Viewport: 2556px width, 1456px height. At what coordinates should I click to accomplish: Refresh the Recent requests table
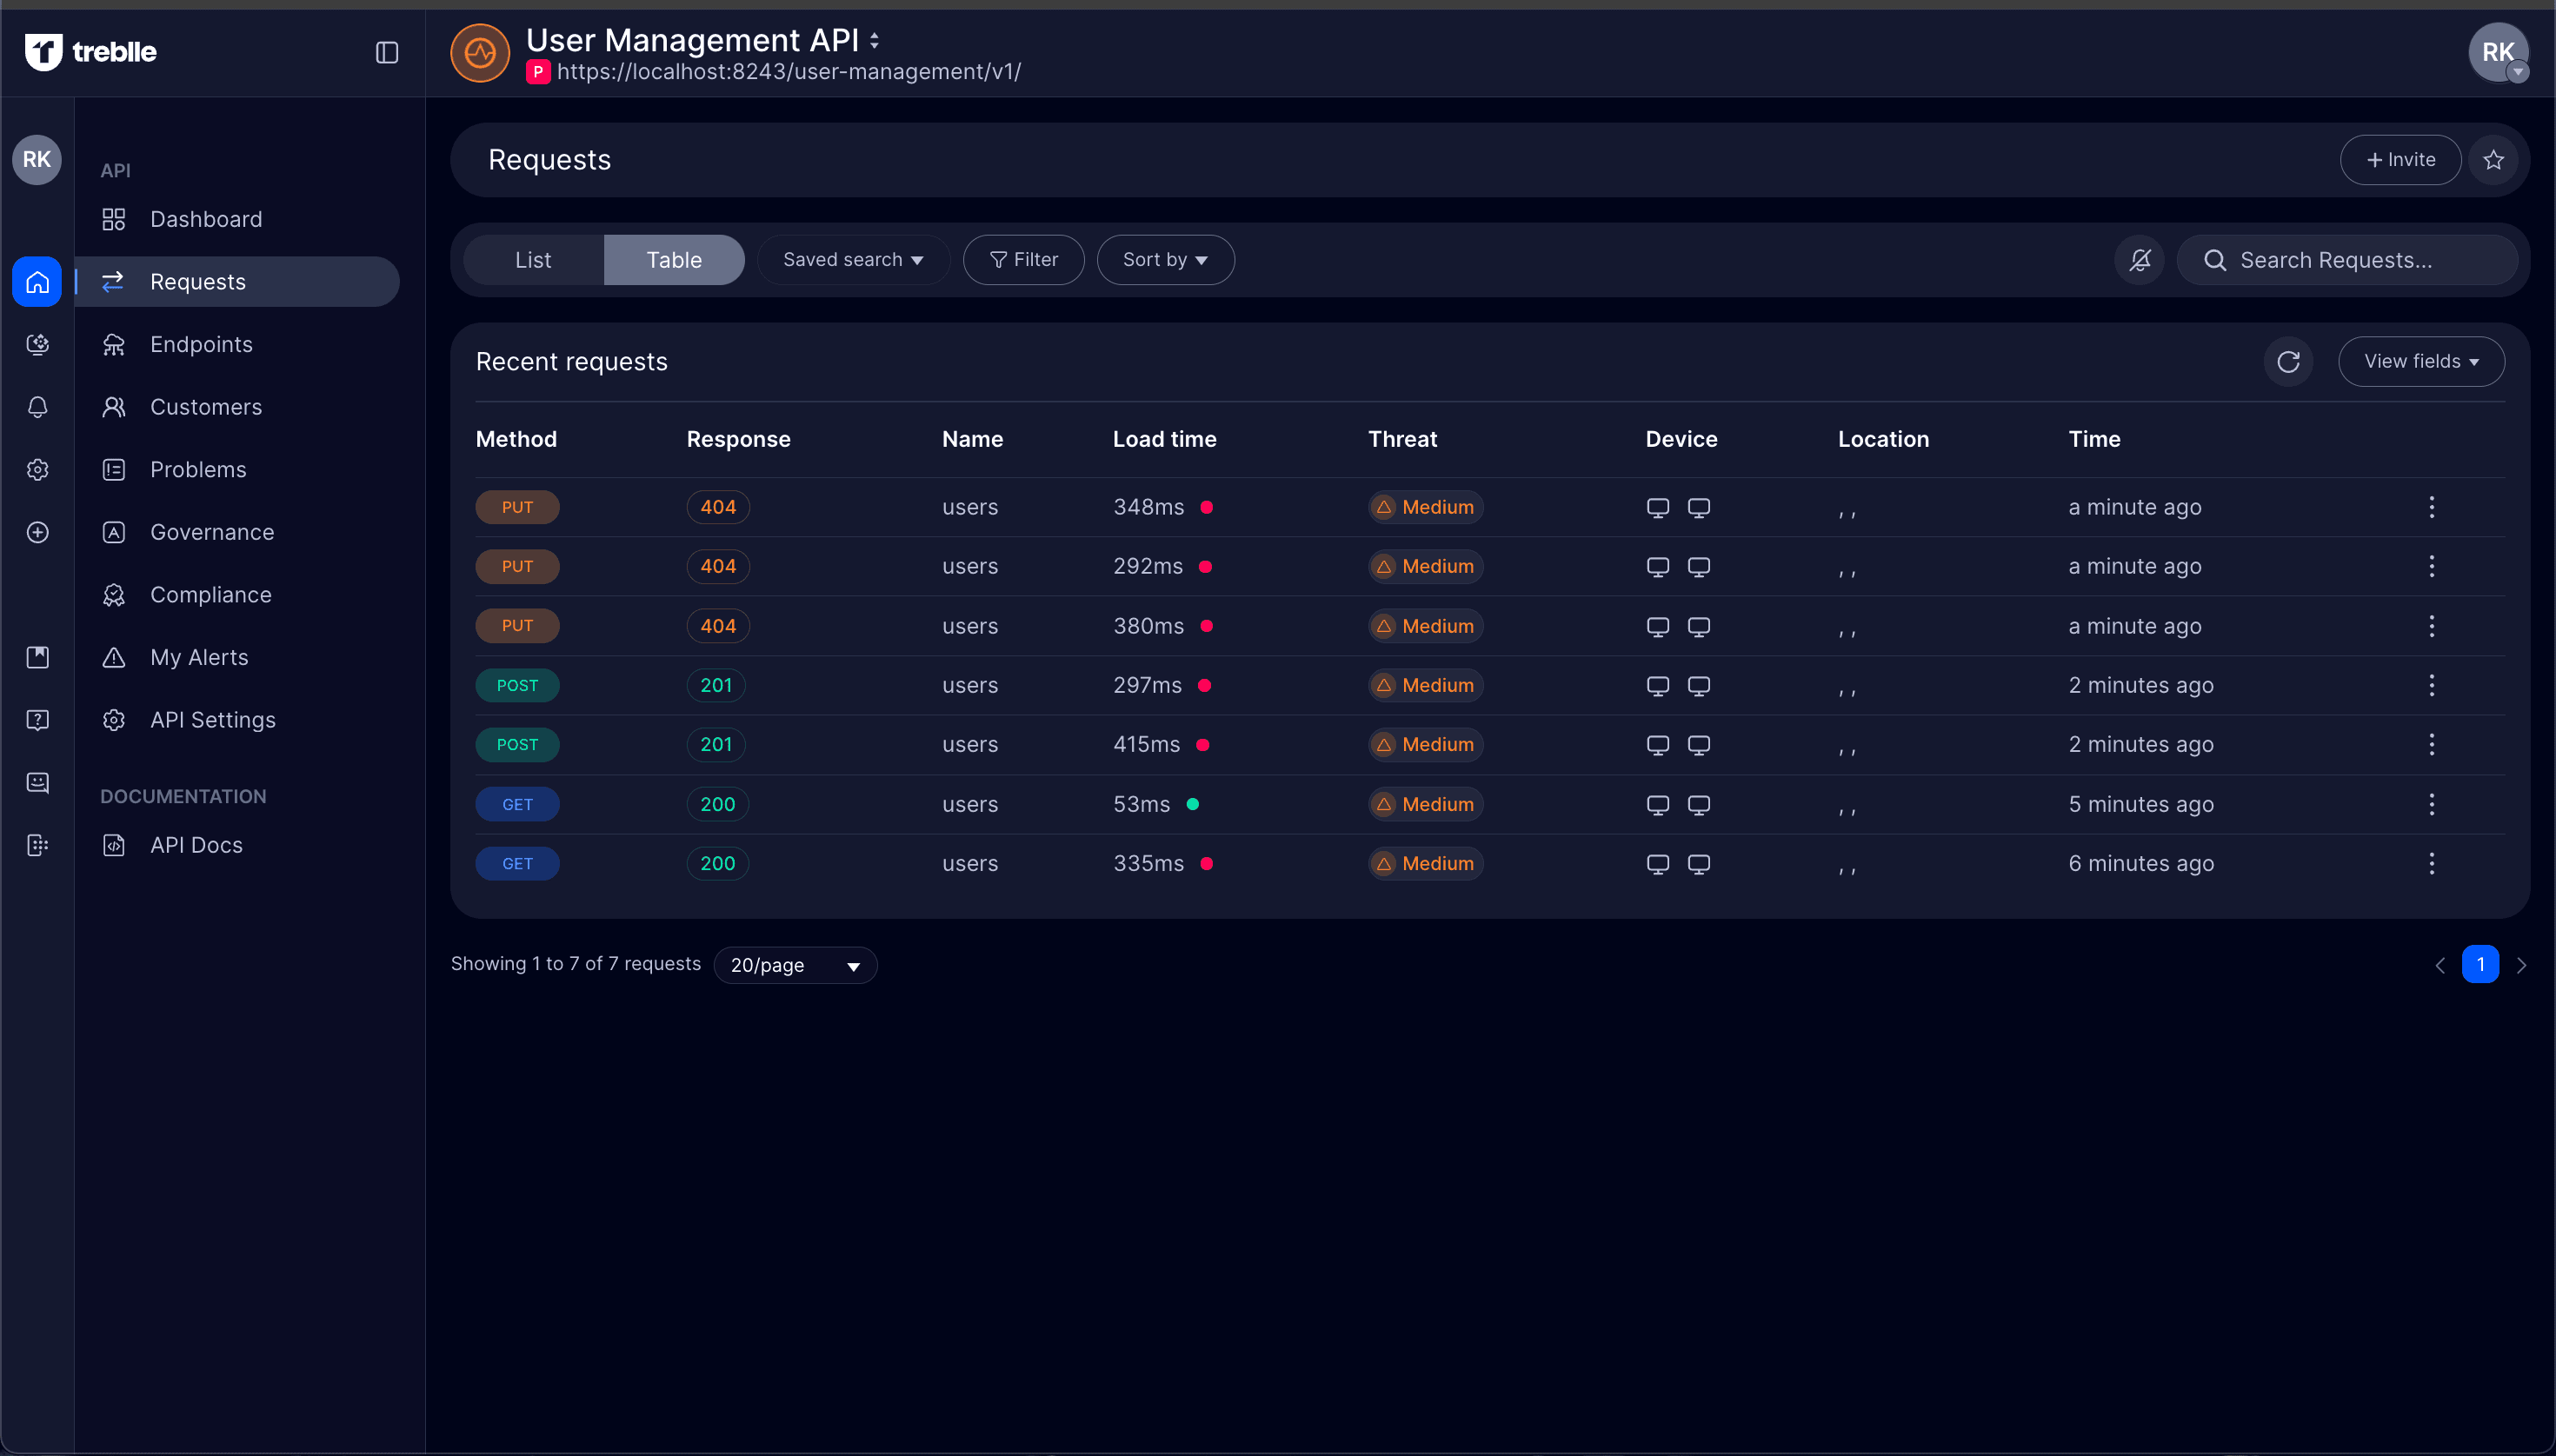point(2288,361)
